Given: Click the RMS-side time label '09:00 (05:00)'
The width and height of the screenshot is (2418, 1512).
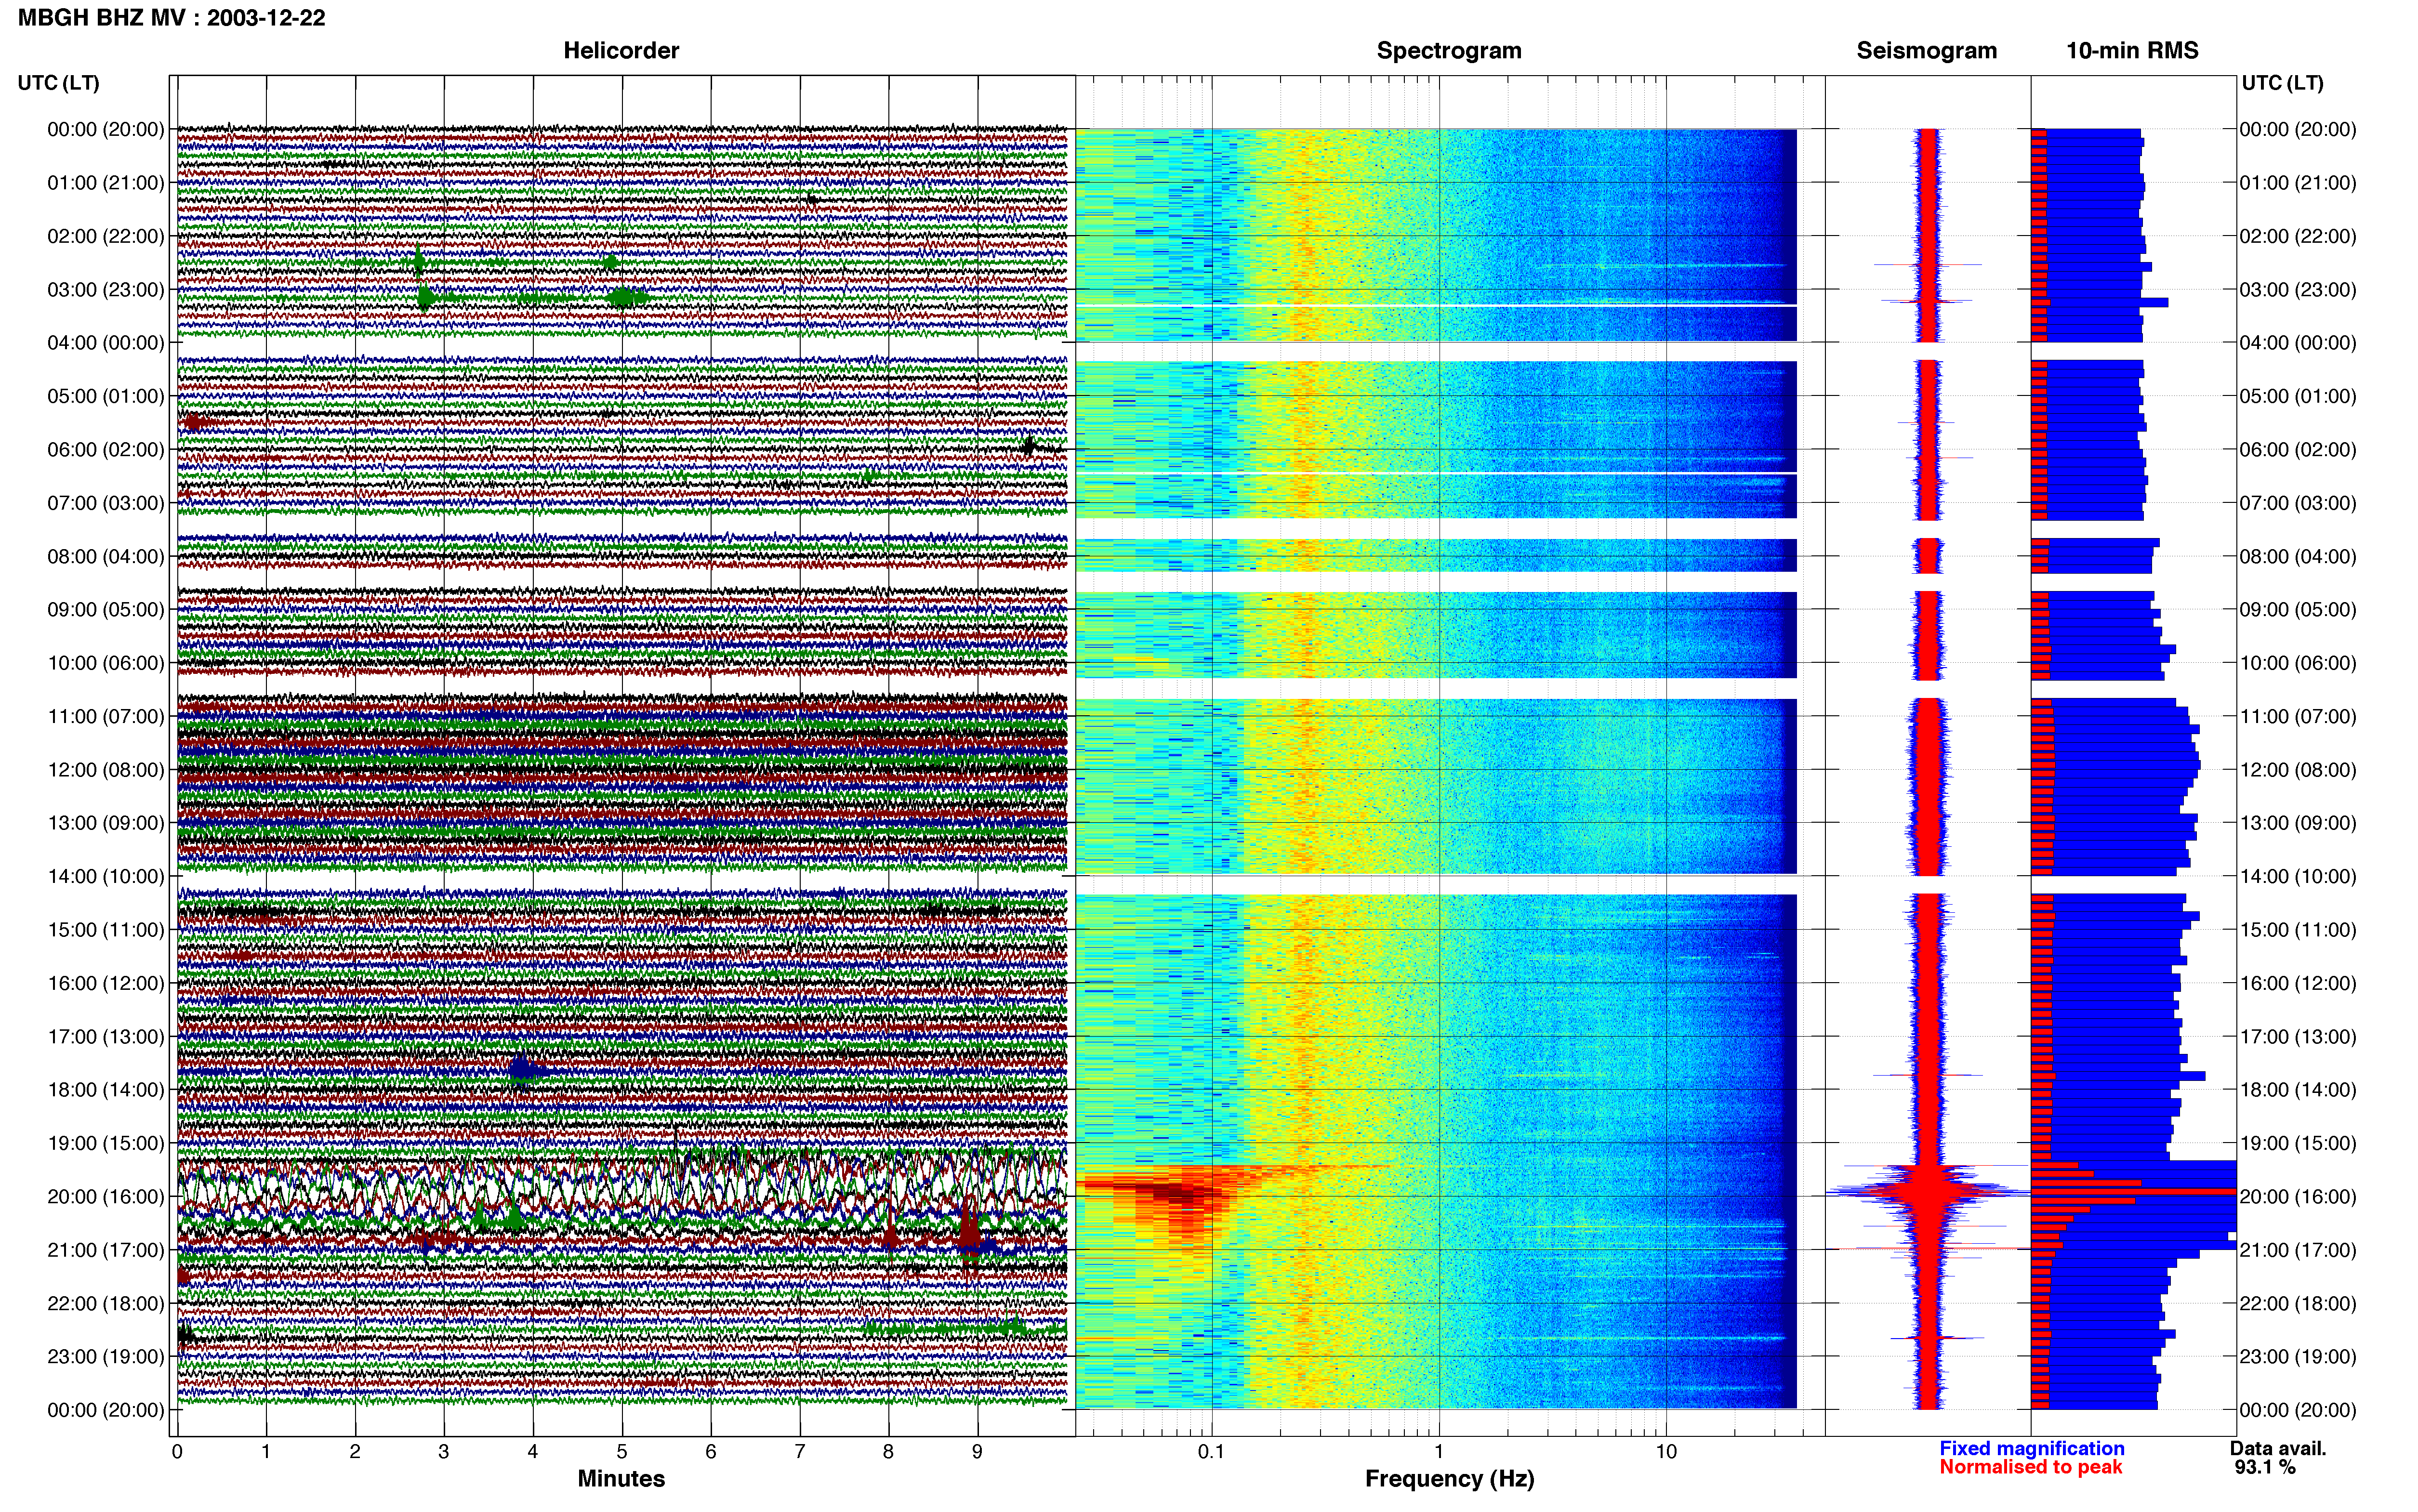Looking at the screenshot, I should [x=2298, y=610].
